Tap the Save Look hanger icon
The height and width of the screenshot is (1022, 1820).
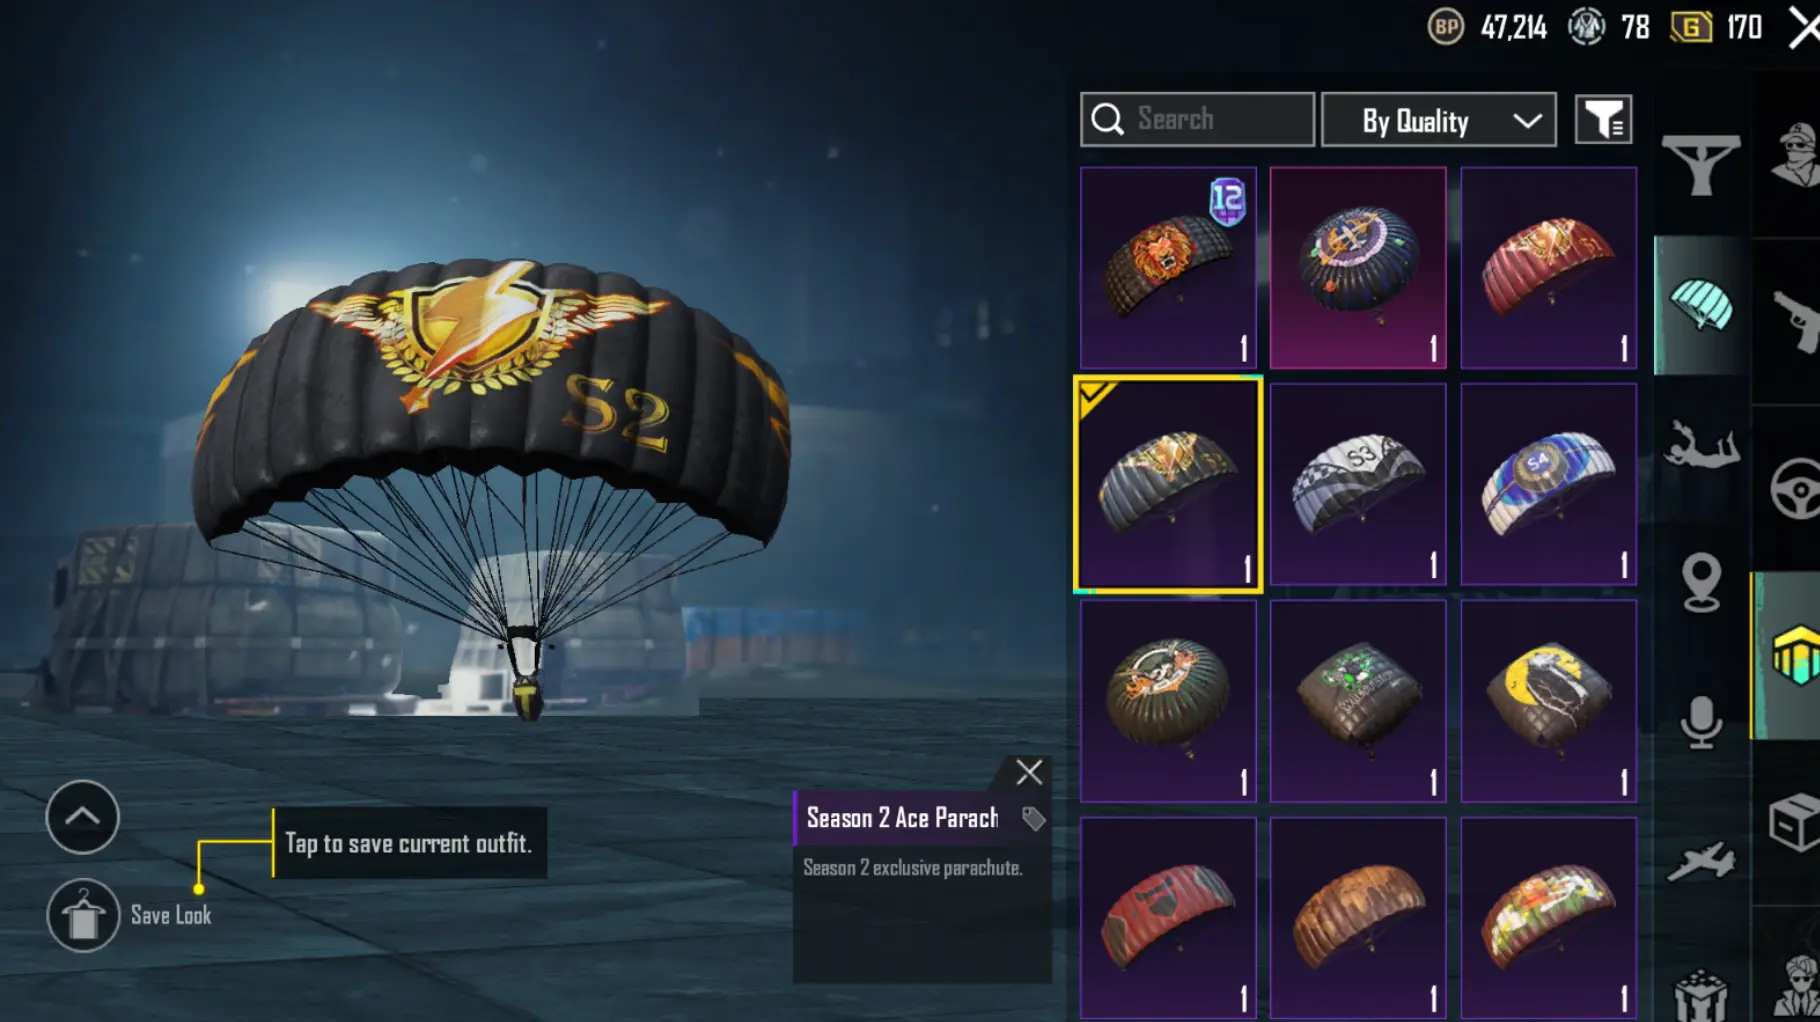coord(83,915)
